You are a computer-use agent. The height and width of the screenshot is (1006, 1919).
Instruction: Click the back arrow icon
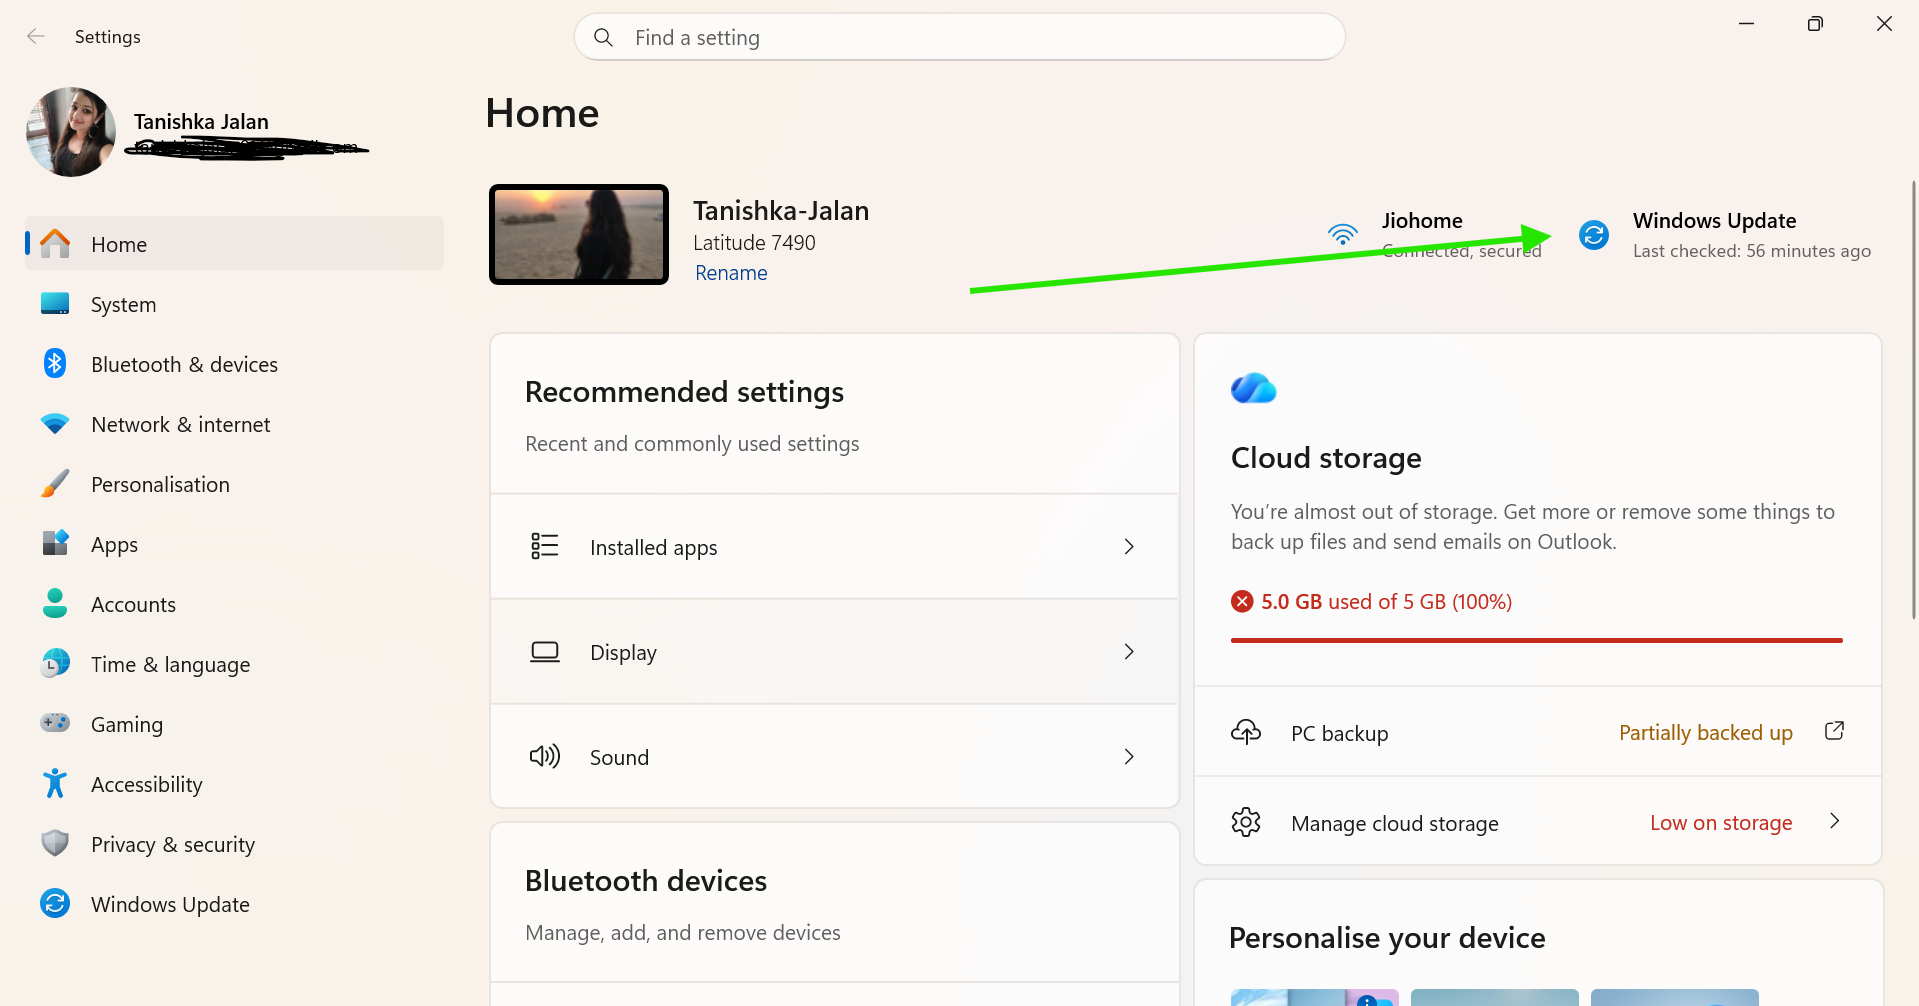click(x=36, y=37)
